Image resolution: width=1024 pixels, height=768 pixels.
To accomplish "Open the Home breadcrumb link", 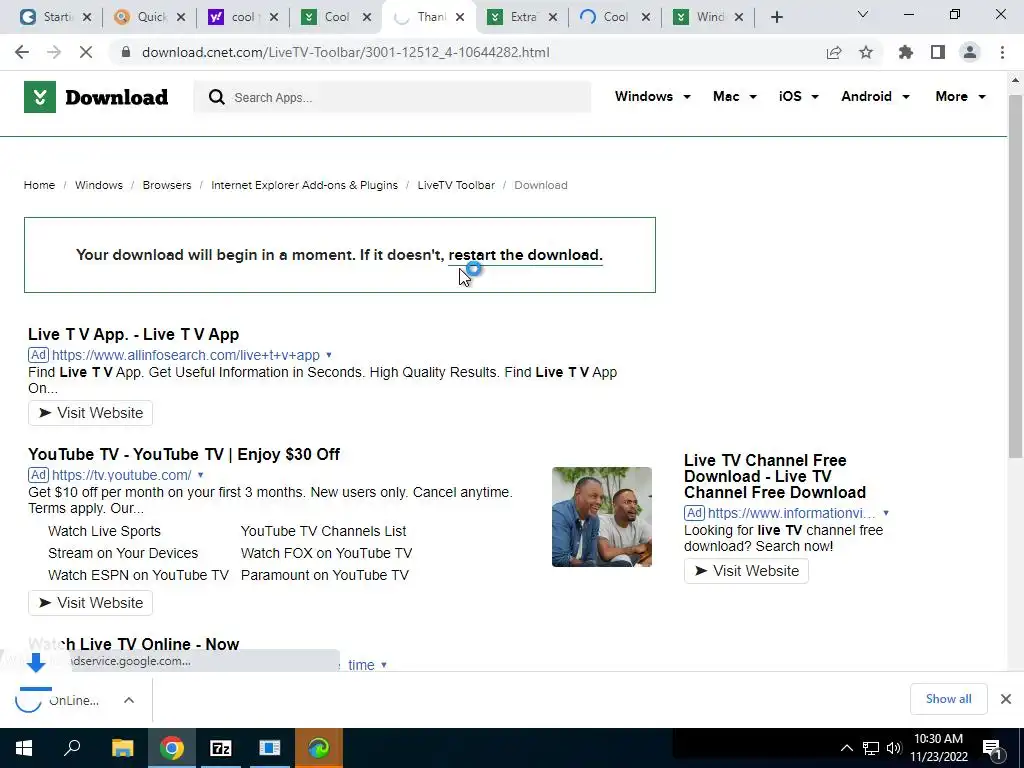I will (39, 185).
